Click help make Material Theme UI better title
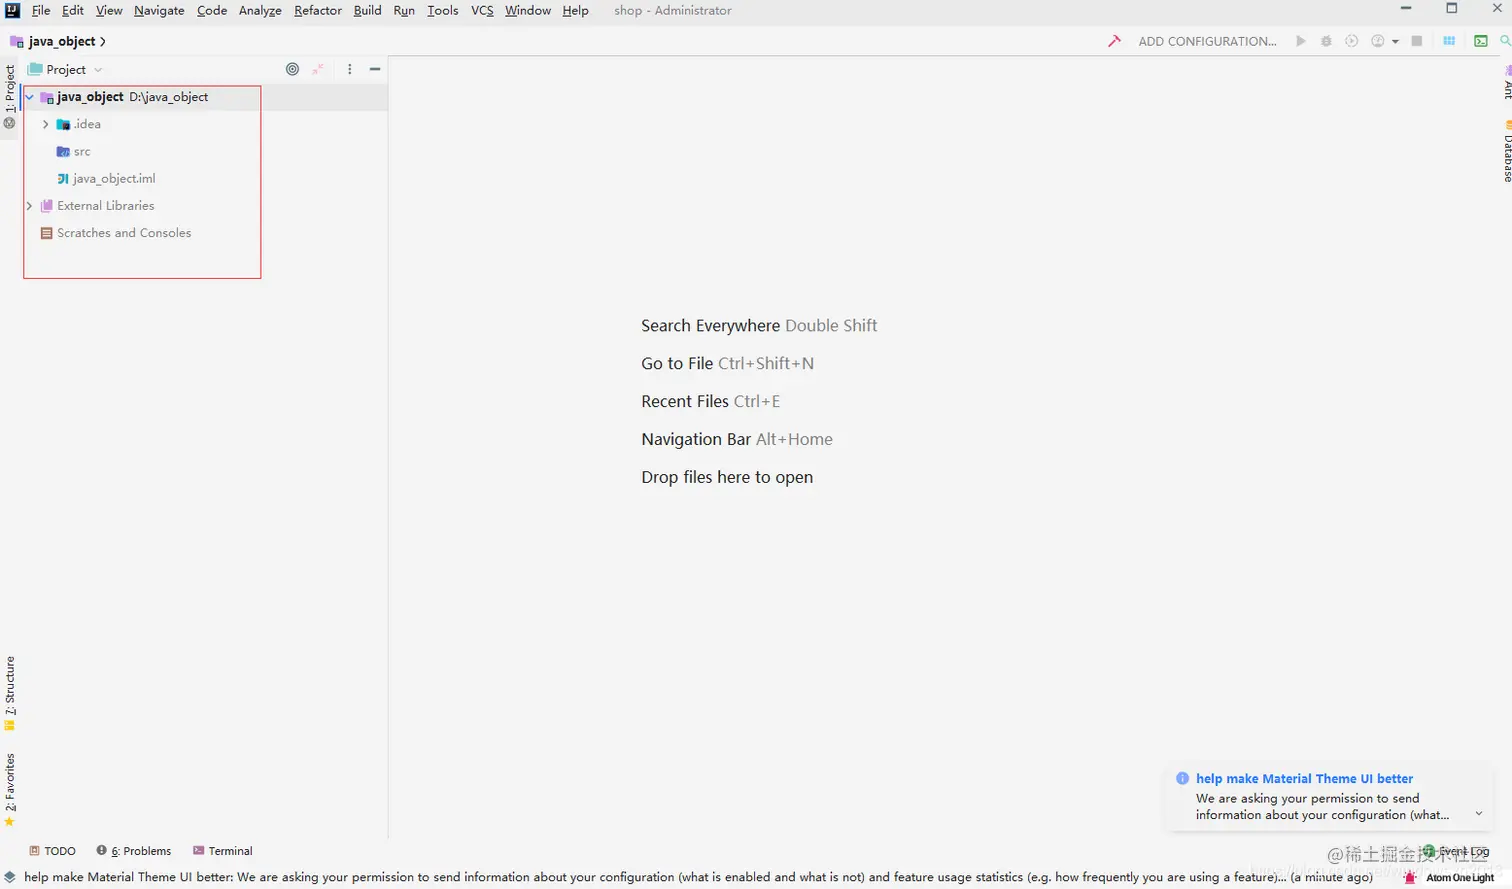Screen dimensions: 1512x889 click(1304, 779)
